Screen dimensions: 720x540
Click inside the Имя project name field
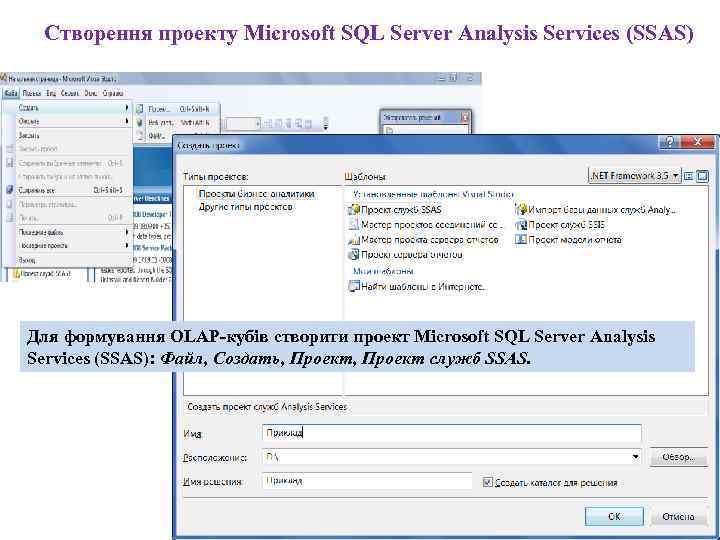(x=452, y=433)
